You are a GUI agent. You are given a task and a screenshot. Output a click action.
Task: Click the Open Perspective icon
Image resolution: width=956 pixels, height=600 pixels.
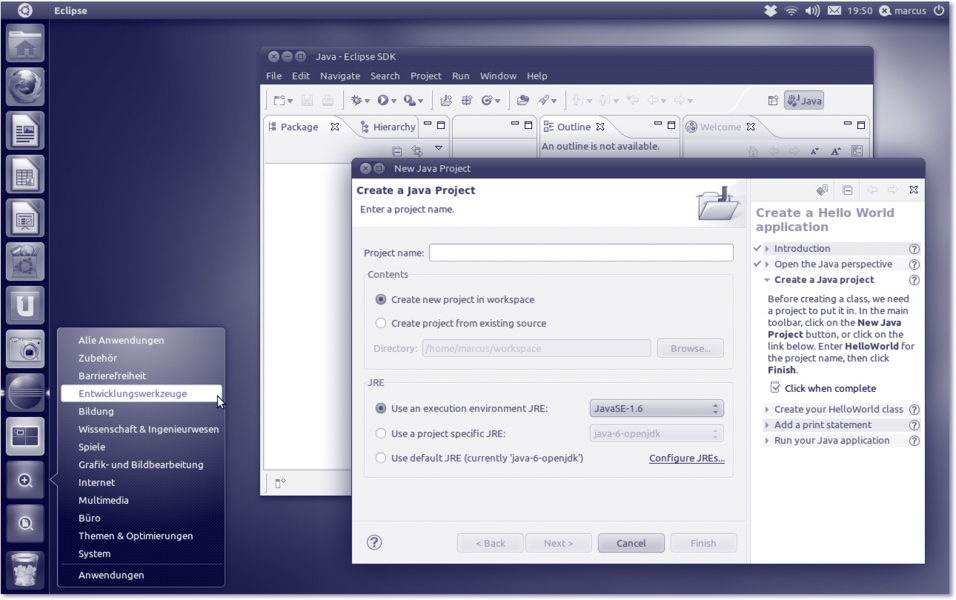coord(772,100)
